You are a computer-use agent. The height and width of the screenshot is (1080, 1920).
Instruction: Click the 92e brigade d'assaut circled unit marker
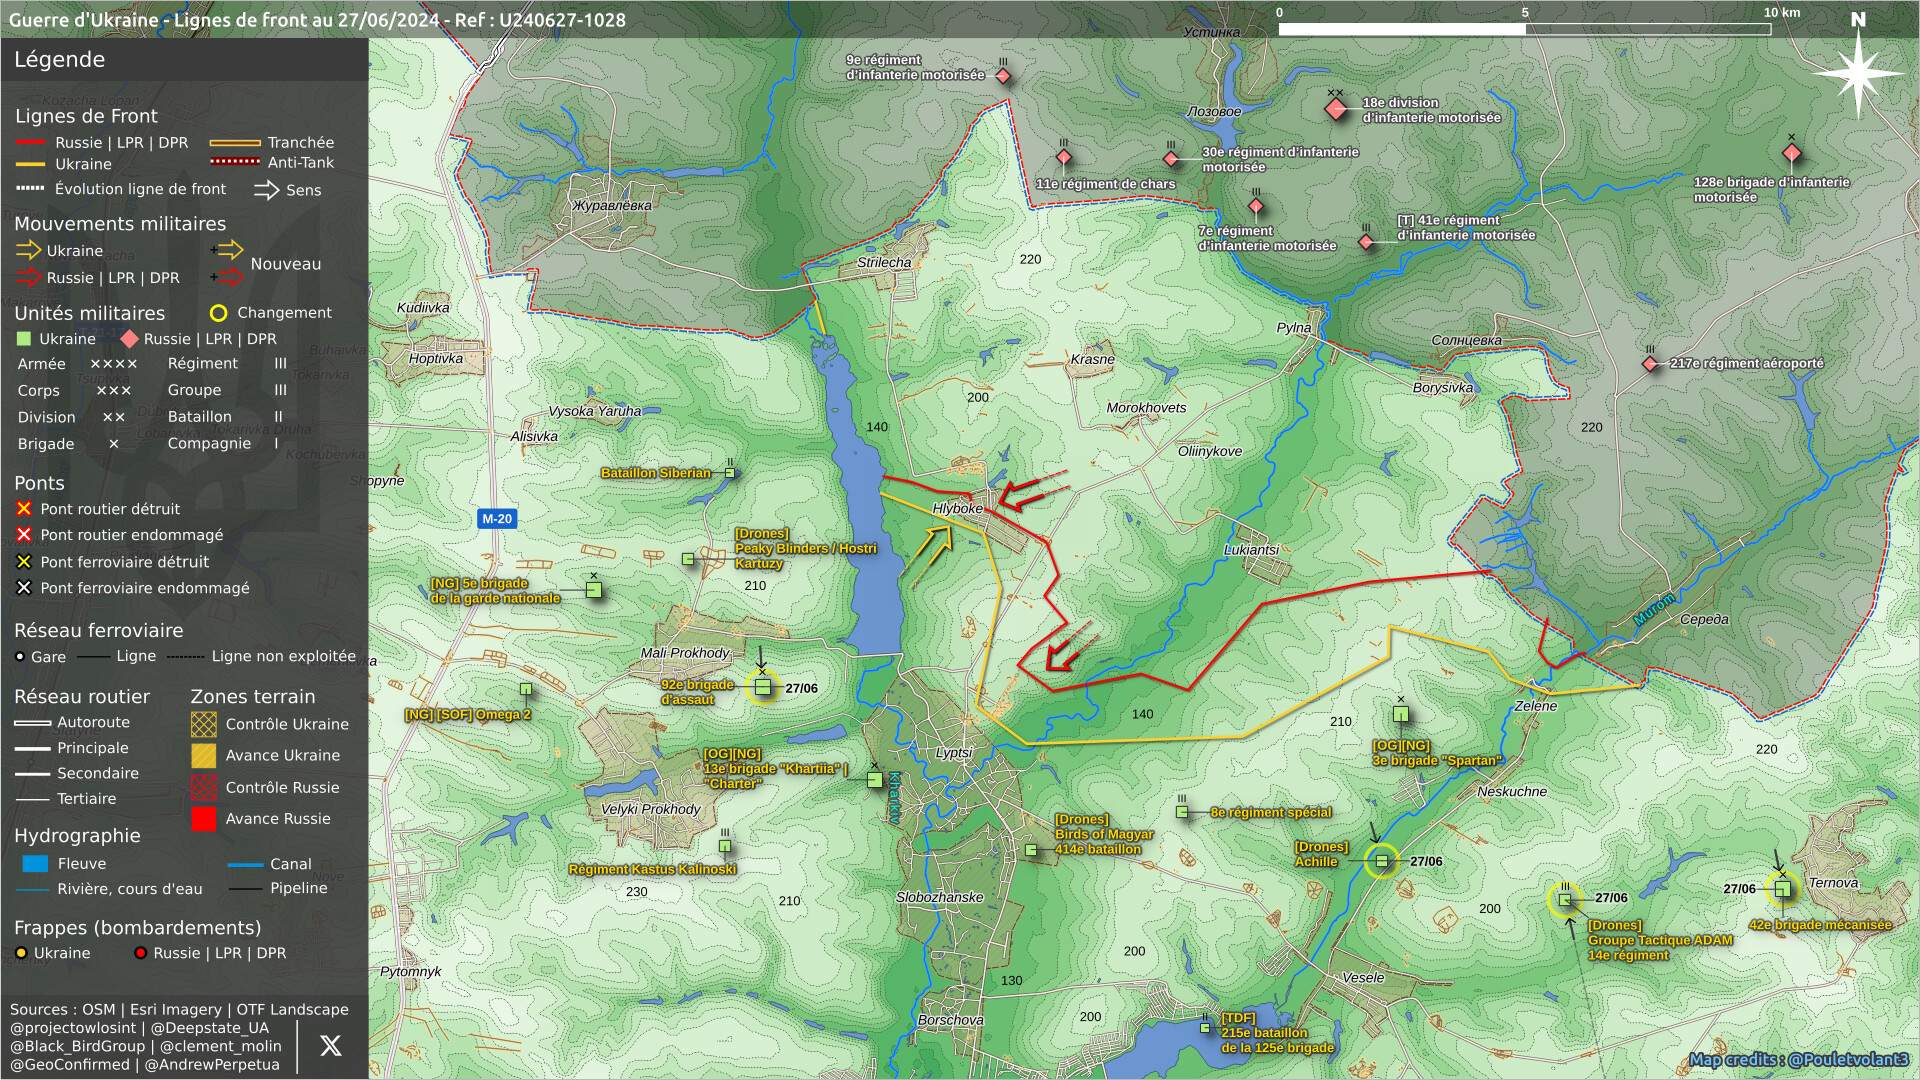762,688
